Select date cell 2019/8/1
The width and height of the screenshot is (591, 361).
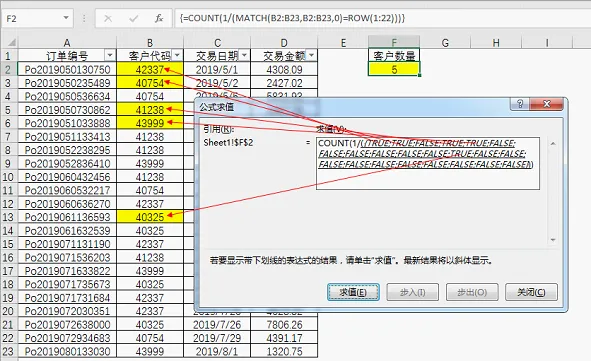point(217,351)
